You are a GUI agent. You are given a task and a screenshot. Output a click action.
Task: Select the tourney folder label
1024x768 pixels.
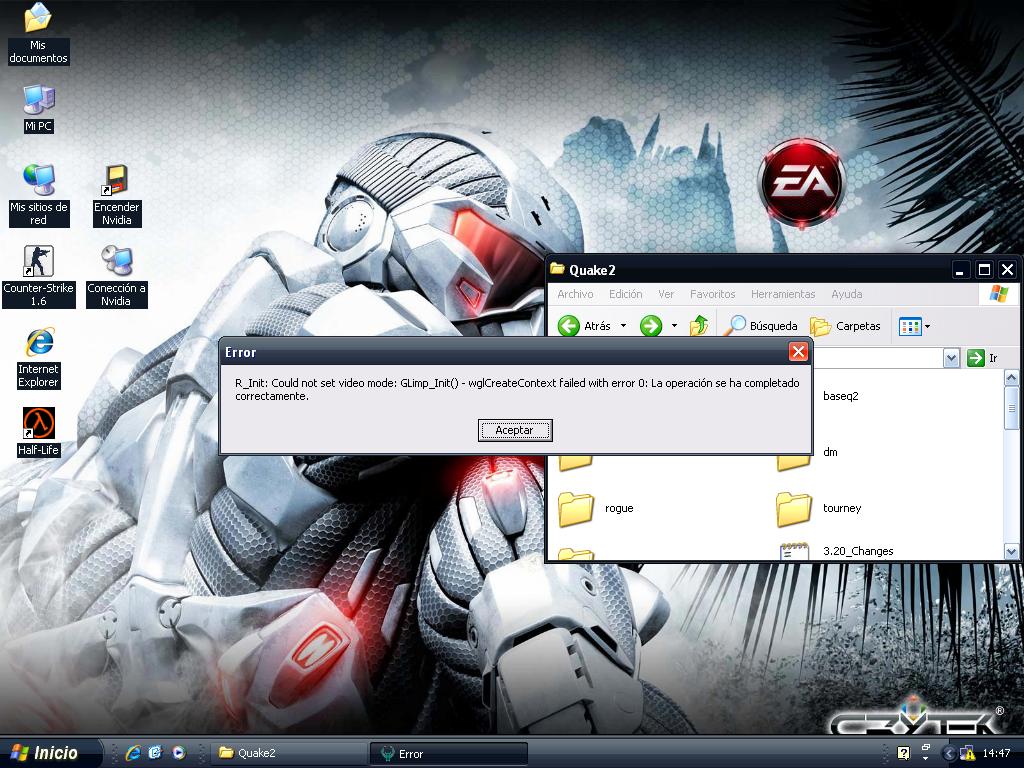click(842, 508)
